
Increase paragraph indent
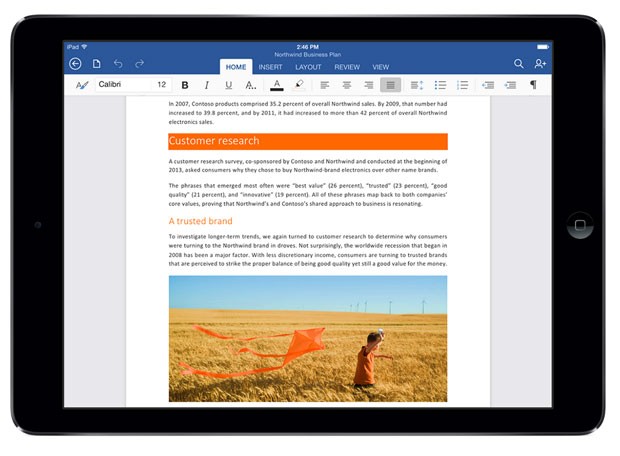pos(510,85)
